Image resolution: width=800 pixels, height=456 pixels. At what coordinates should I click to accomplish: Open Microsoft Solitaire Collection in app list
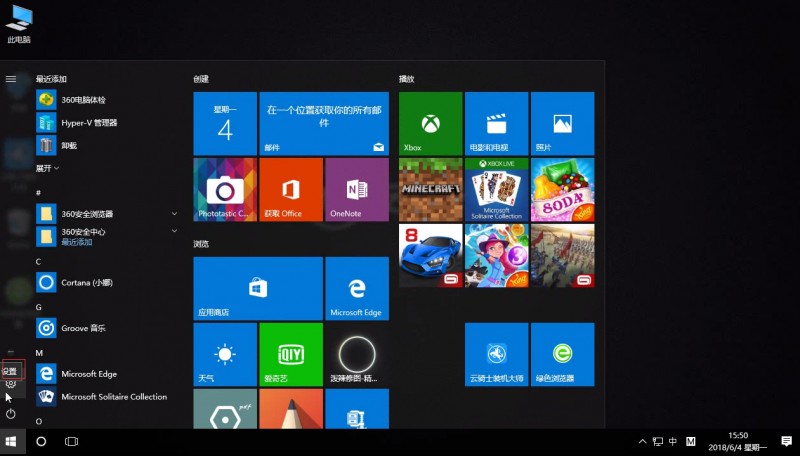coord(105,397)
